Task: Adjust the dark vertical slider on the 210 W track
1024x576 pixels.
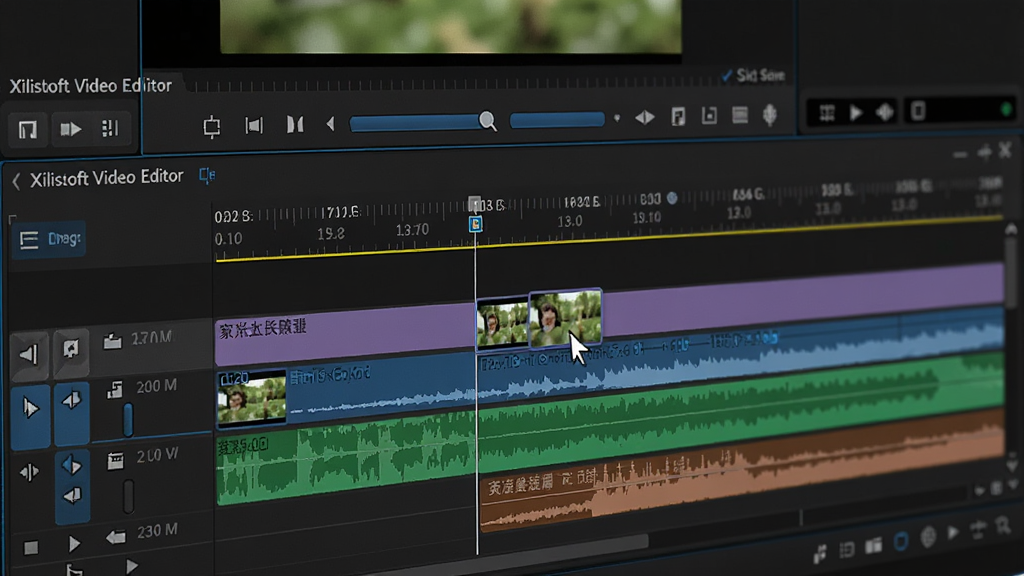Action: pos(129,497)
